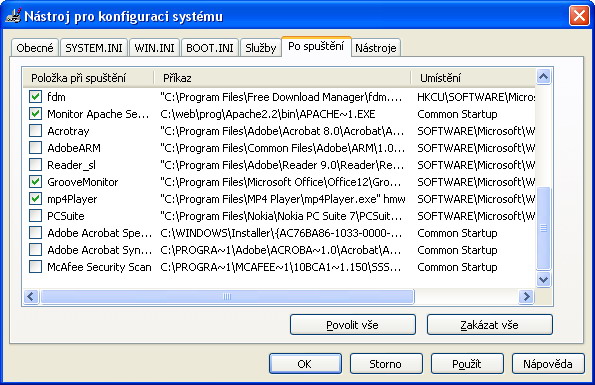
Task: Sort by the Umístění column header
Action: pos(473,78)
